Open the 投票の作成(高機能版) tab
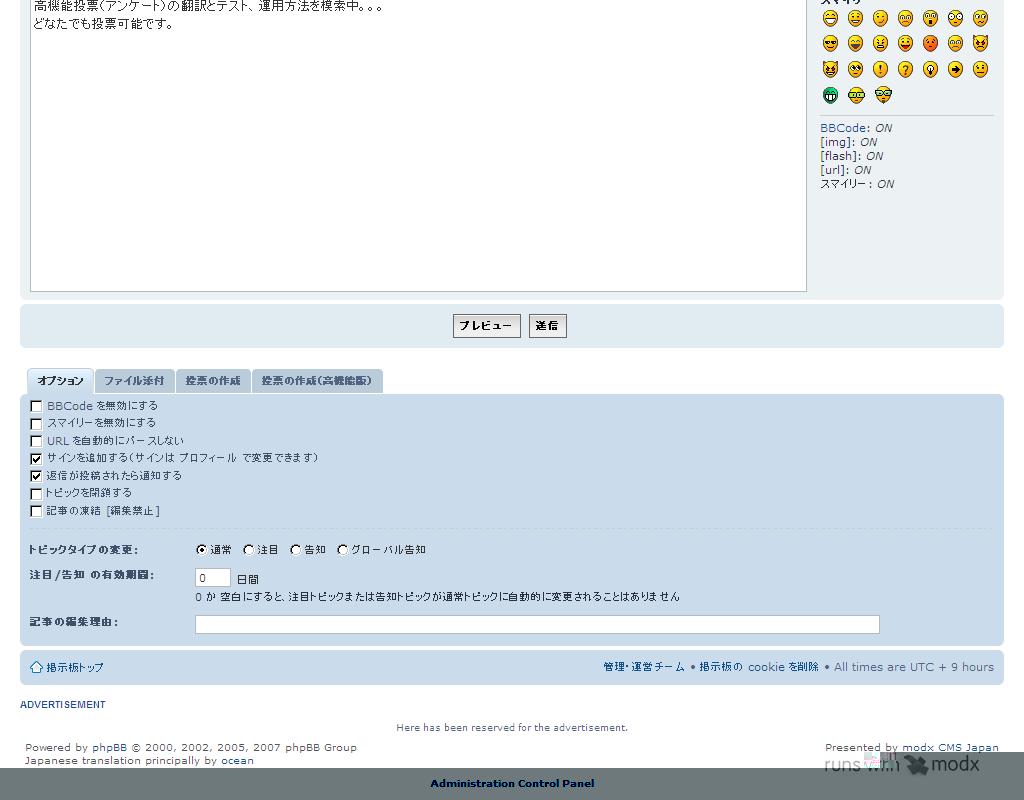This screenshot has height=800, width=1024. (316, 381)
